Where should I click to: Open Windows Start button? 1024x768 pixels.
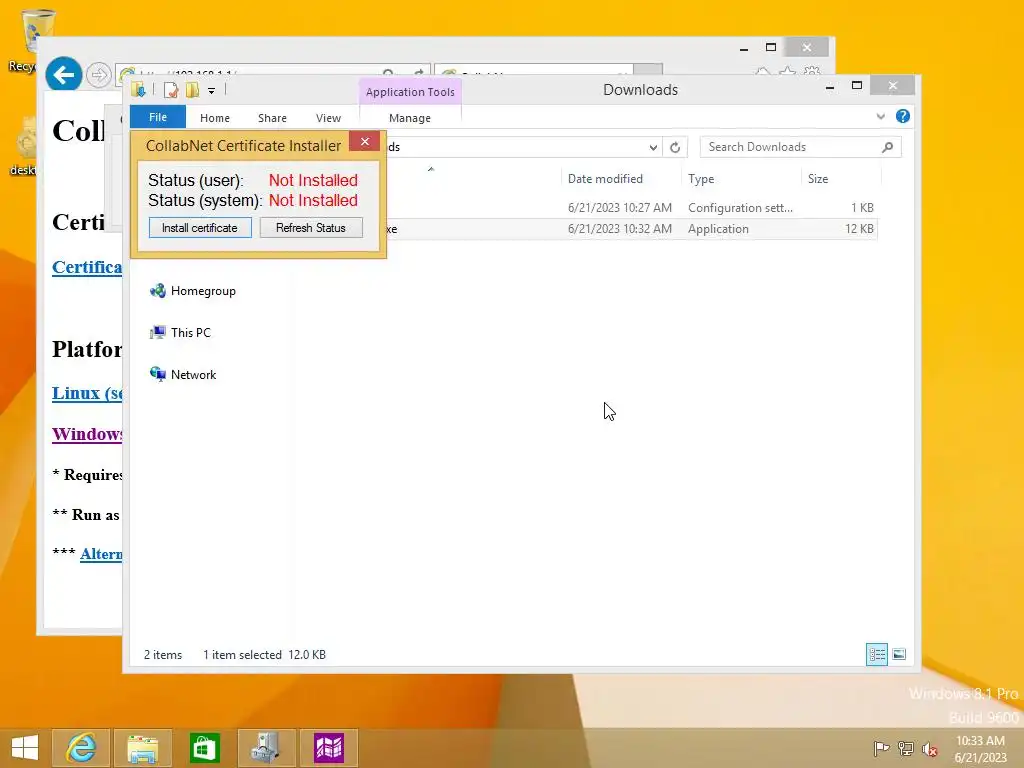[x=25, y=748]
